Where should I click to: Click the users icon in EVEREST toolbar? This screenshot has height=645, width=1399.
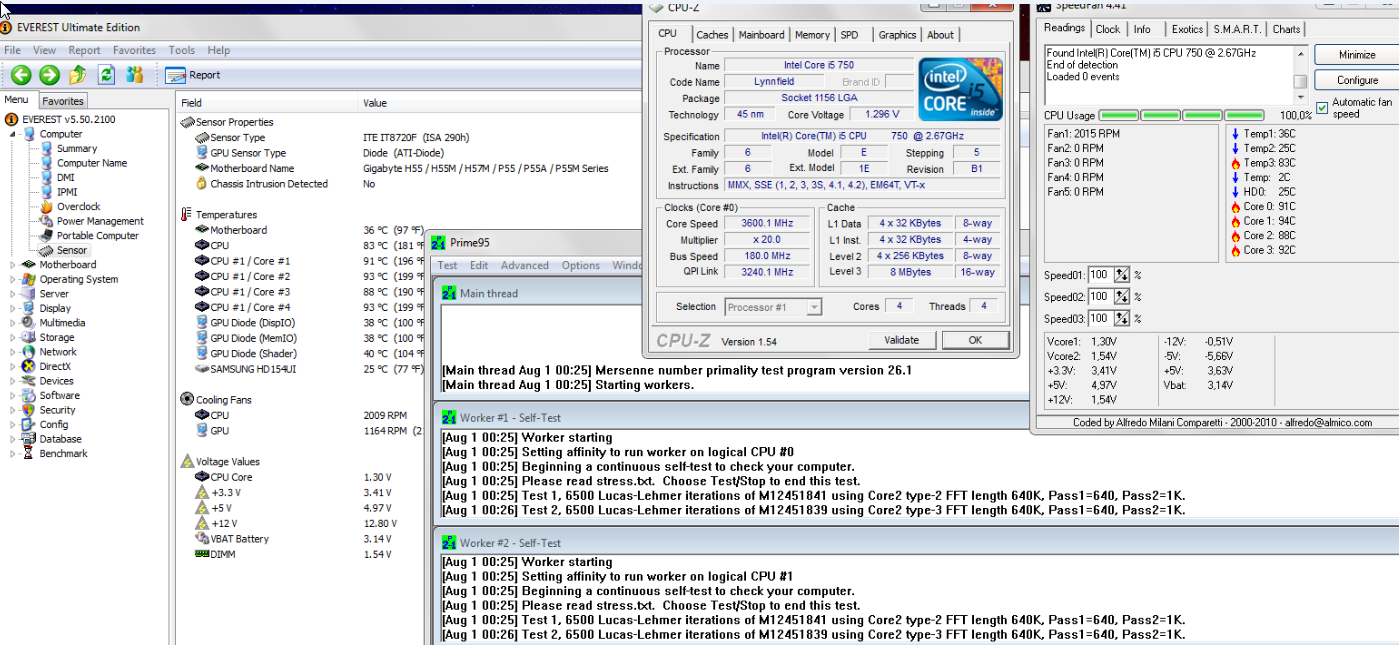(x=135, y=75)
